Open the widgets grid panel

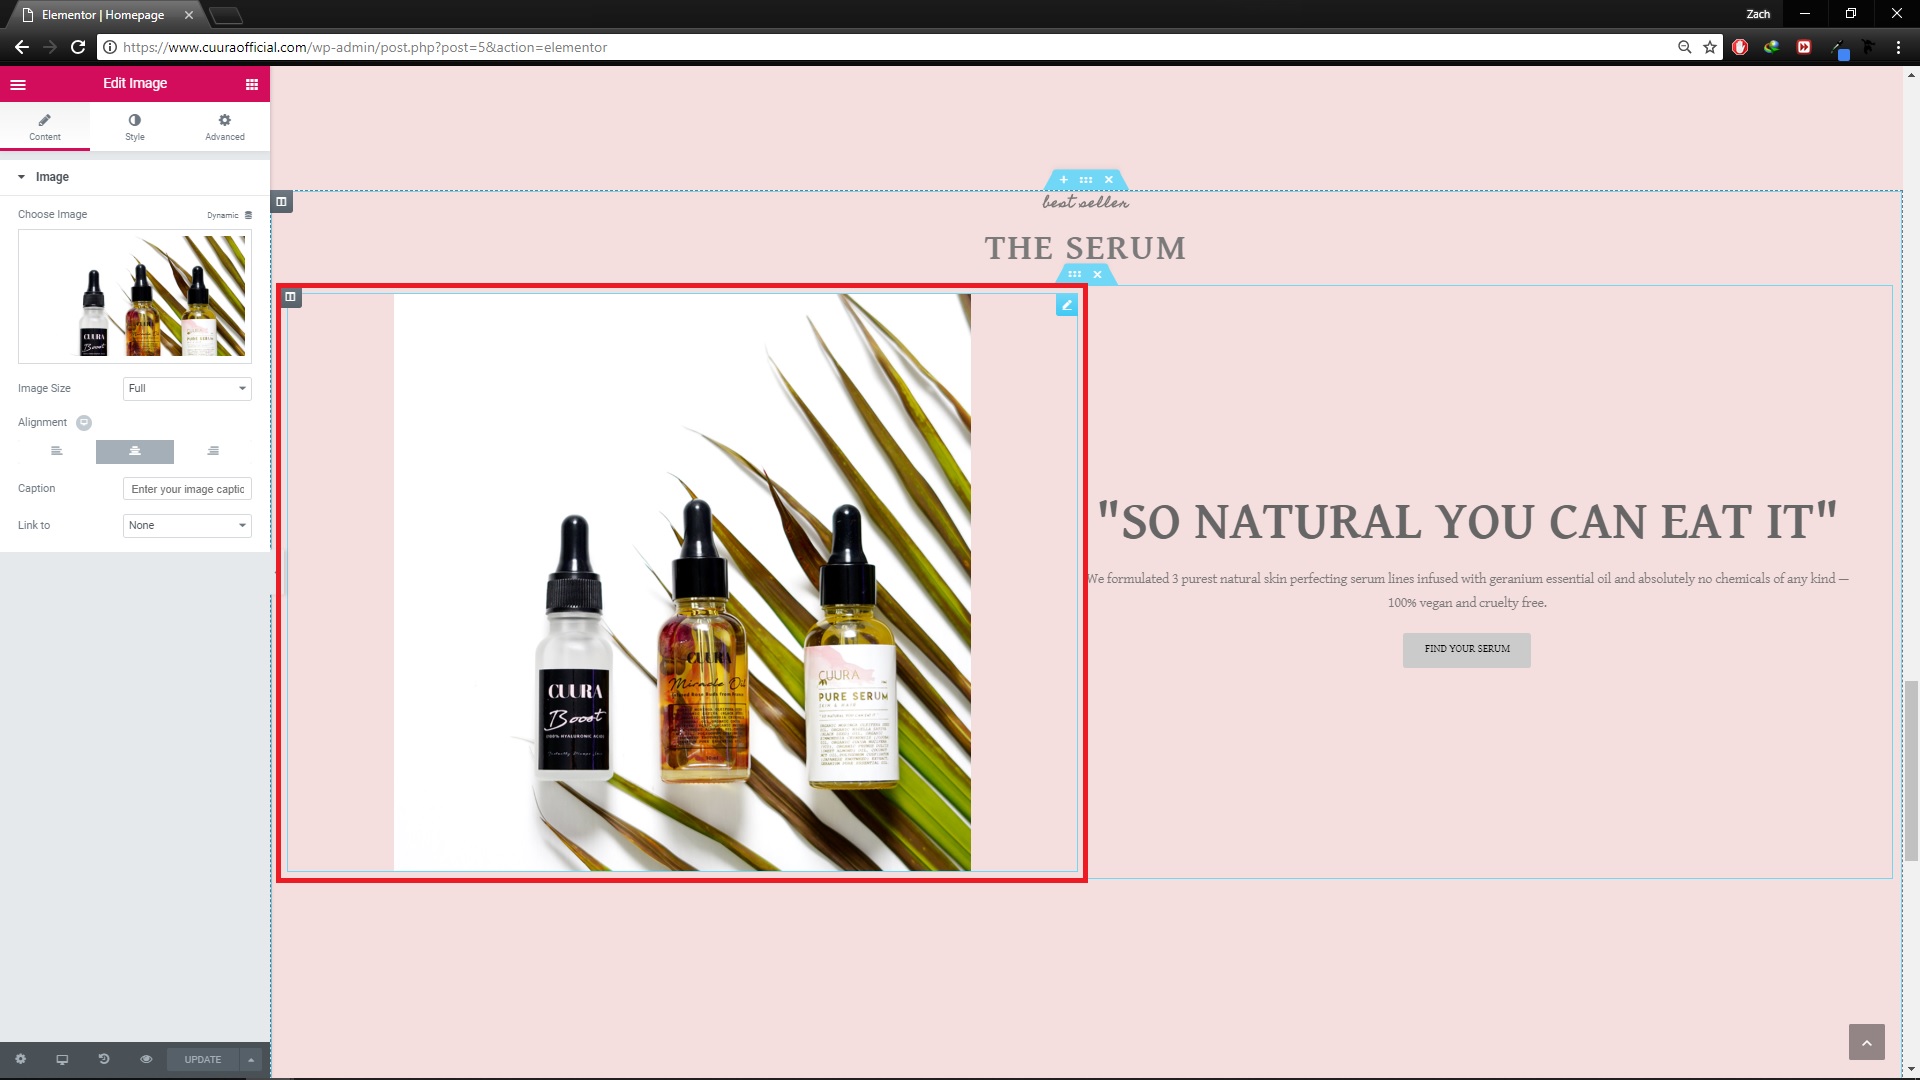252,84
